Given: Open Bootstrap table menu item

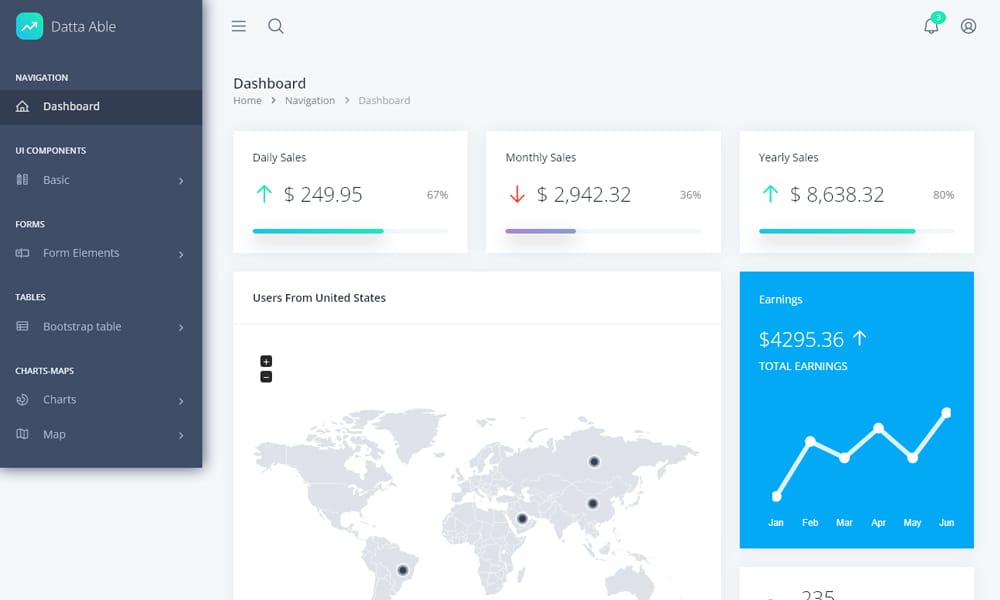Looking at the screenshot, I should (101, 326).
